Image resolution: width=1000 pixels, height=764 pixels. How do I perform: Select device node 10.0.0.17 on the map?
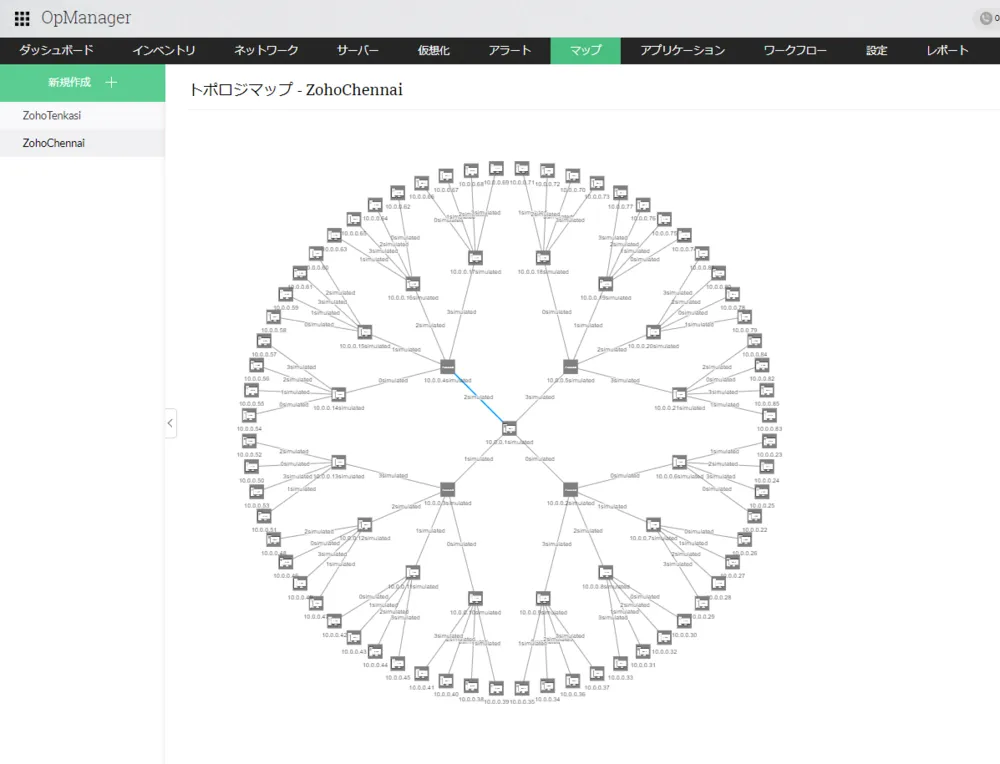tap(475, 258)
